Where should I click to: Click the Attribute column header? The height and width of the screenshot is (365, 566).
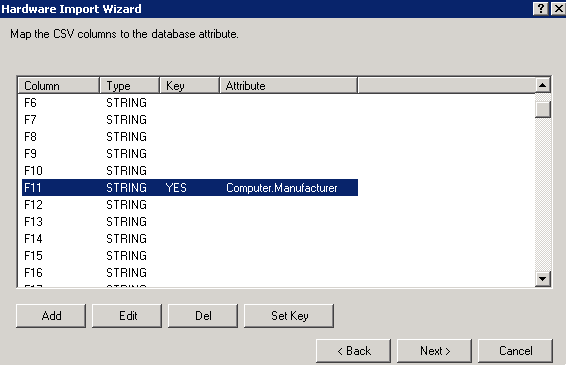click(x=289, y=86)
